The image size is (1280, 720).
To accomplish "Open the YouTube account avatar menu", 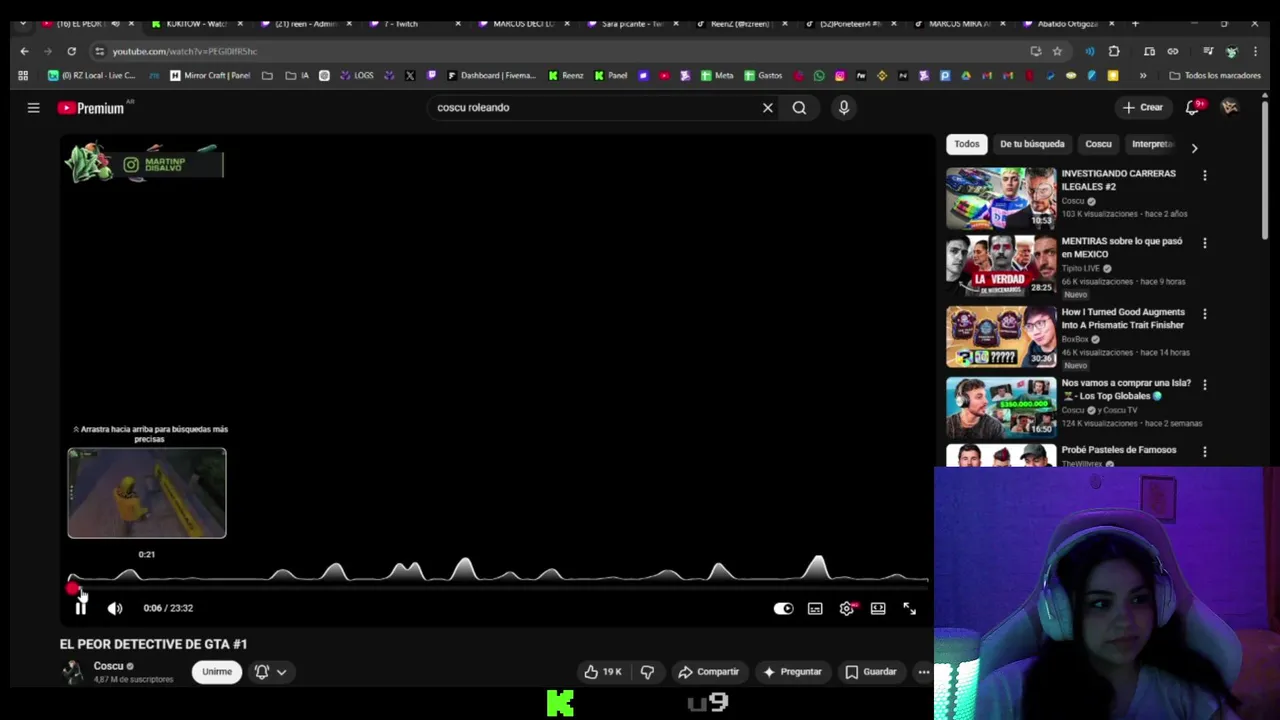I will (1230, 107).
